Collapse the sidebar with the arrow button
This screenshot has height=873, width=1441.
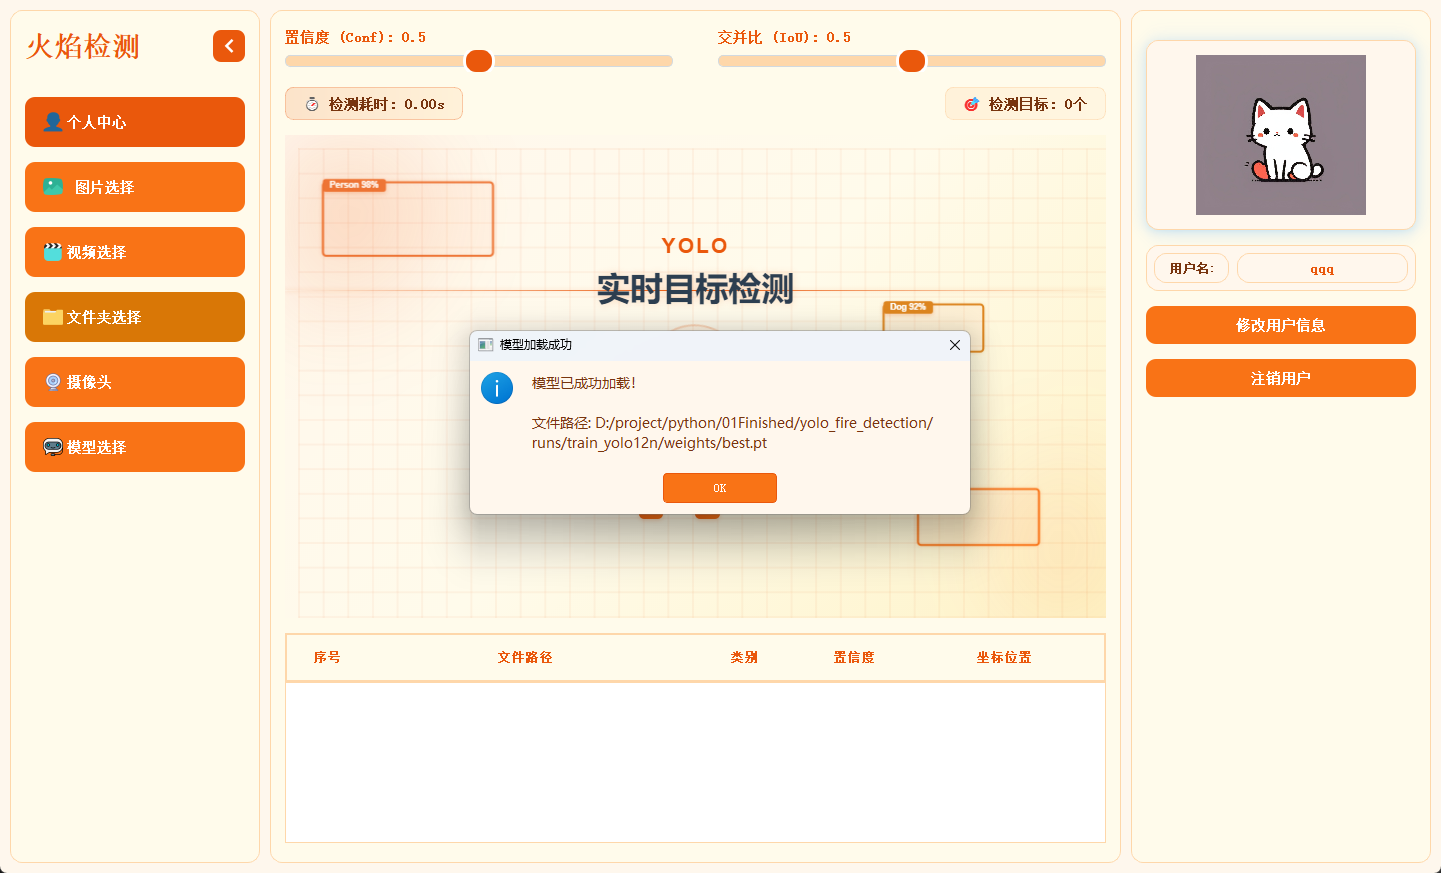pos(229,46)
